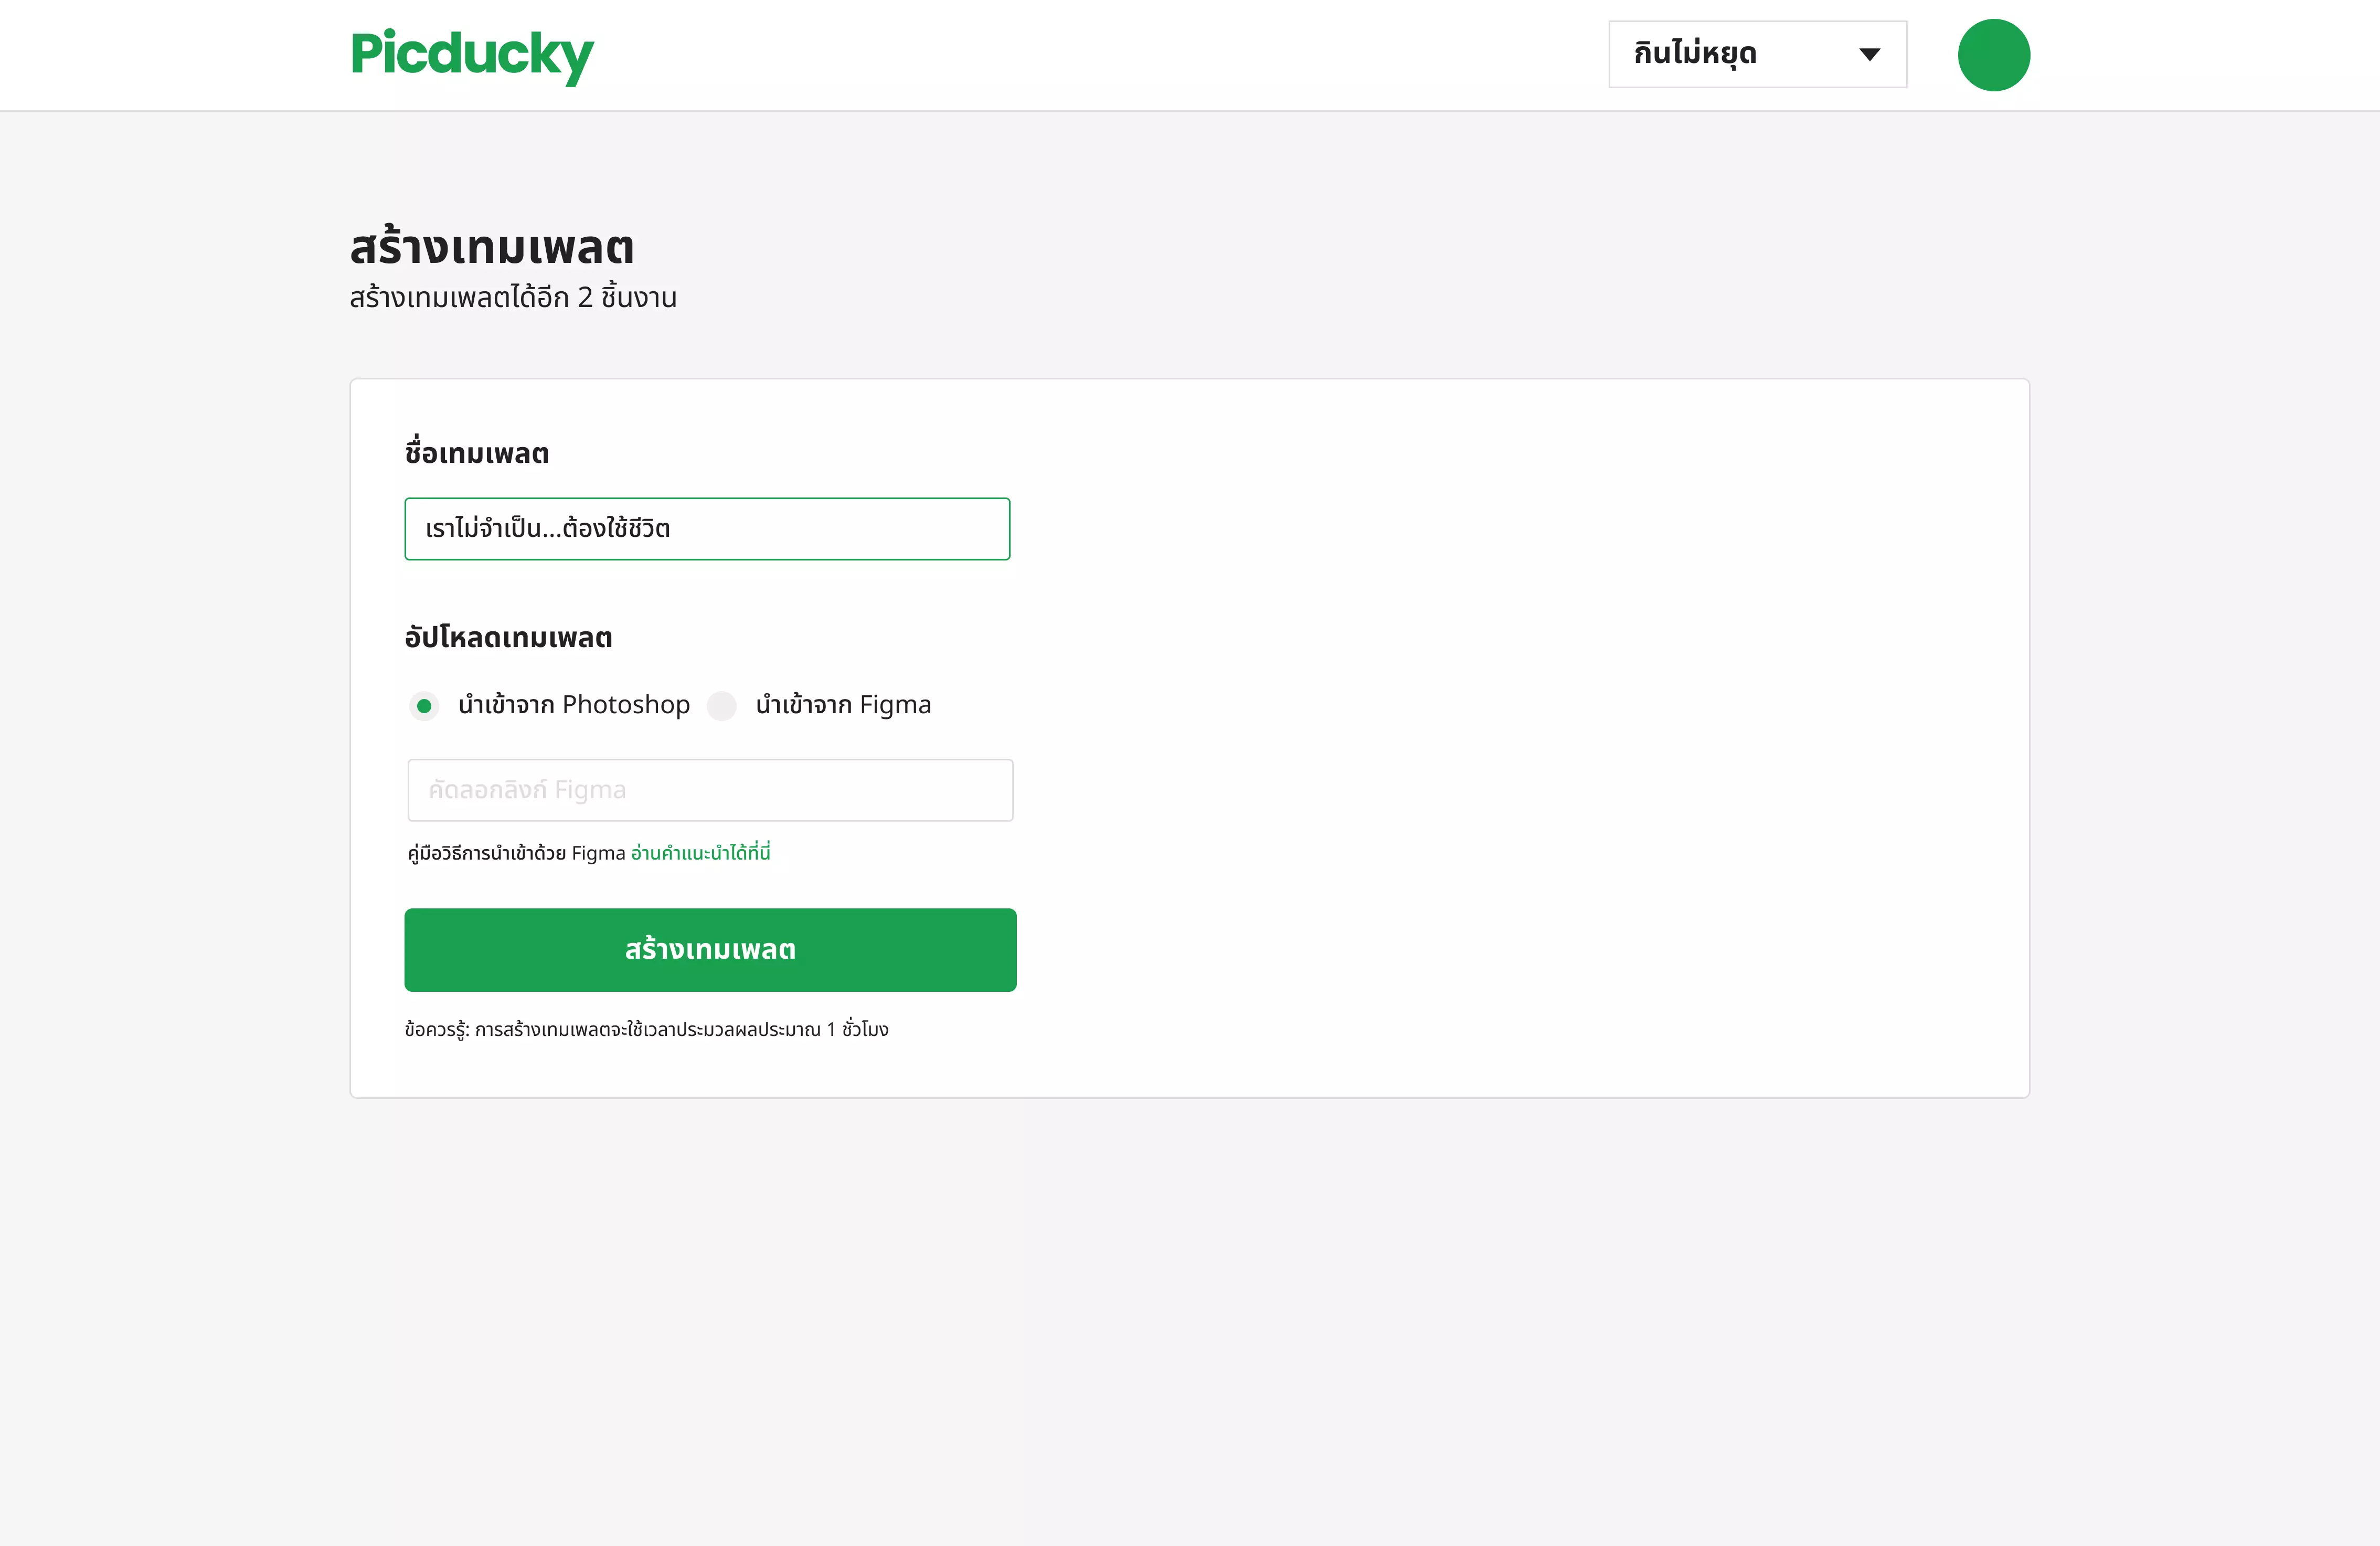Click the empty right side of the form card
The image size is (2380, 1546).
coord(1520,740)
